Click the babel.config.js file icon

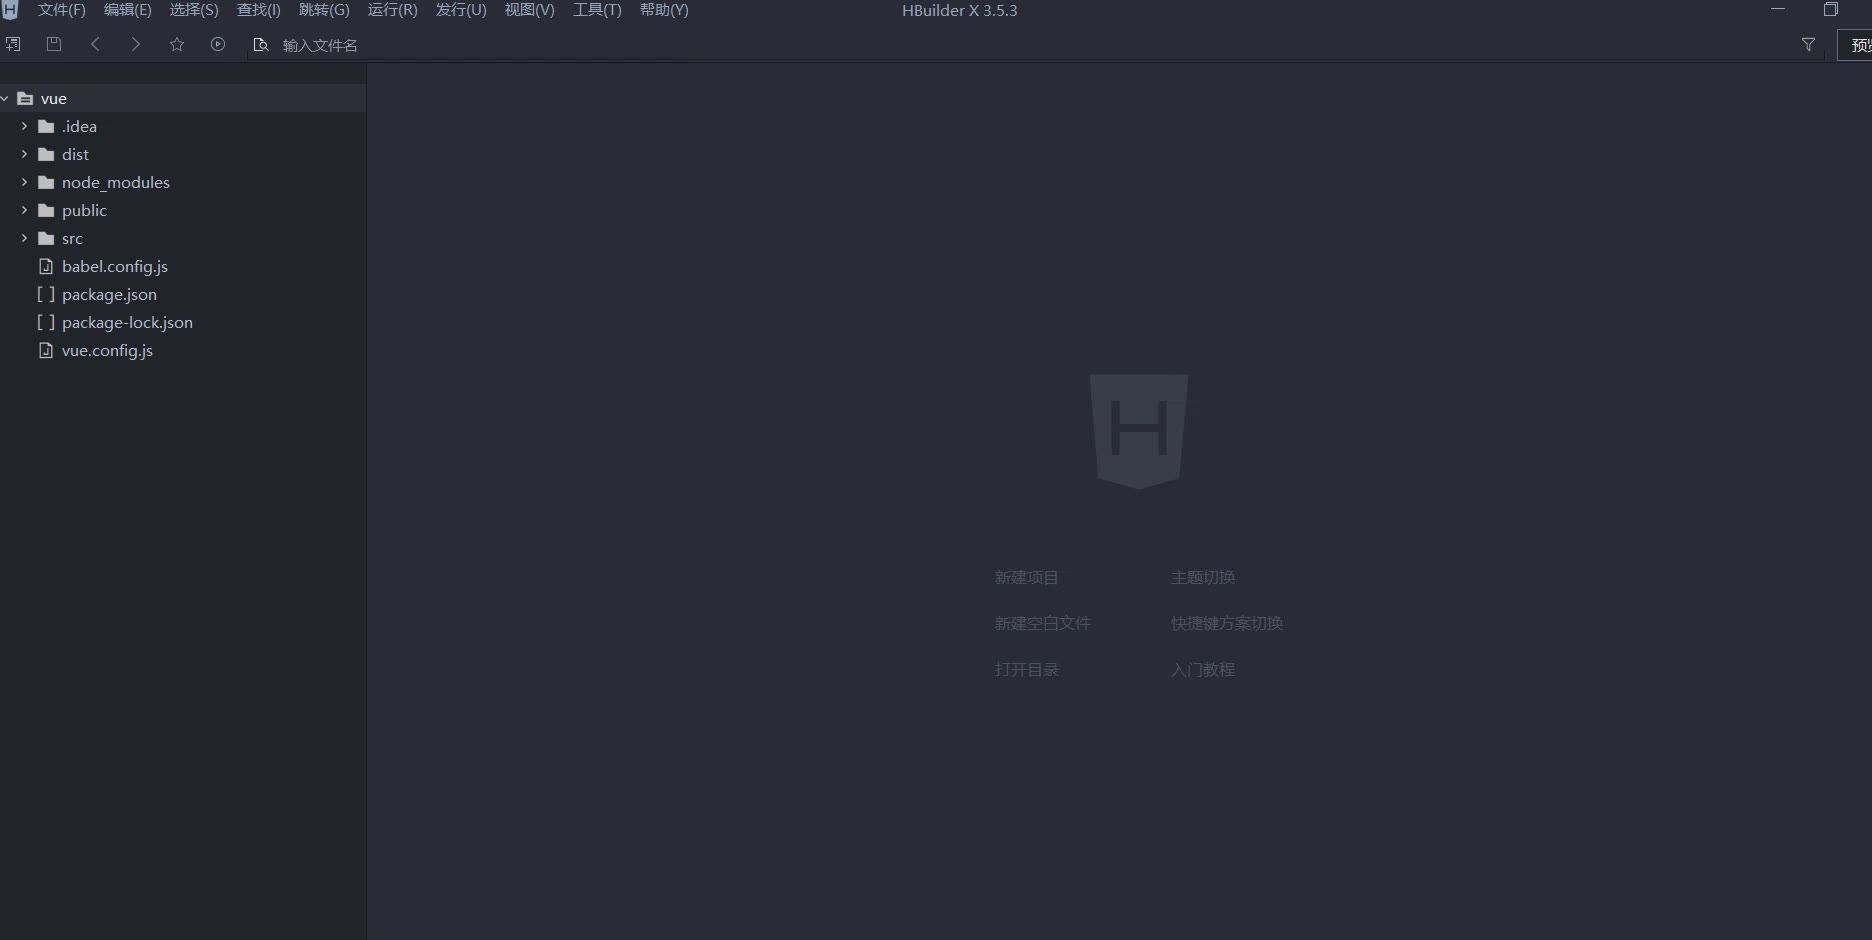coord(46,266)
